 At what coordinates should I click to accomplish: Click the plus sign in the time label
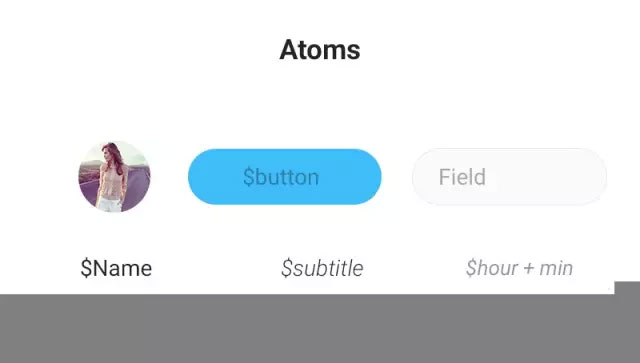pos(529,269)
